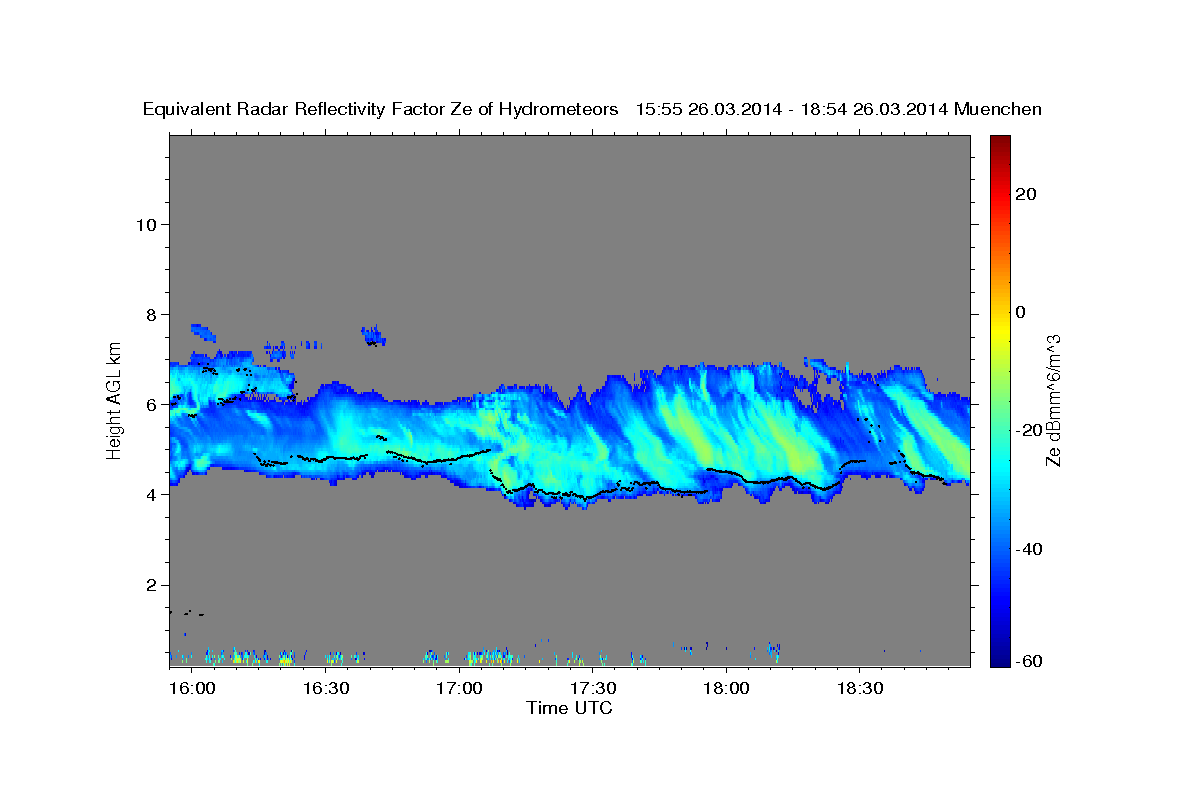
Task: Click the height tick label 6
Action: pyautogui.click(x=150, y=404)
